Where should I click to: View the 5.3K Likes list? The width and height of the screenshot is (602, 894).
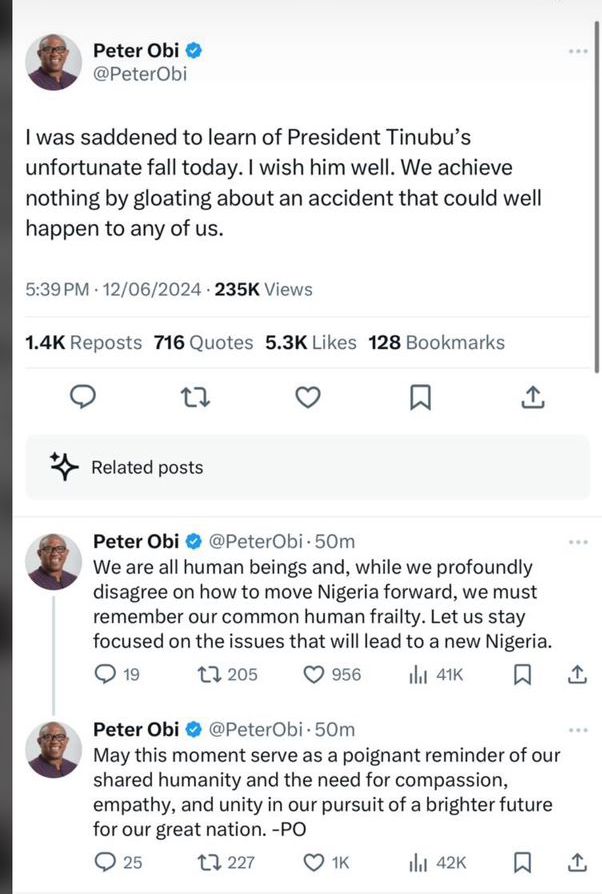pos(311,343)
